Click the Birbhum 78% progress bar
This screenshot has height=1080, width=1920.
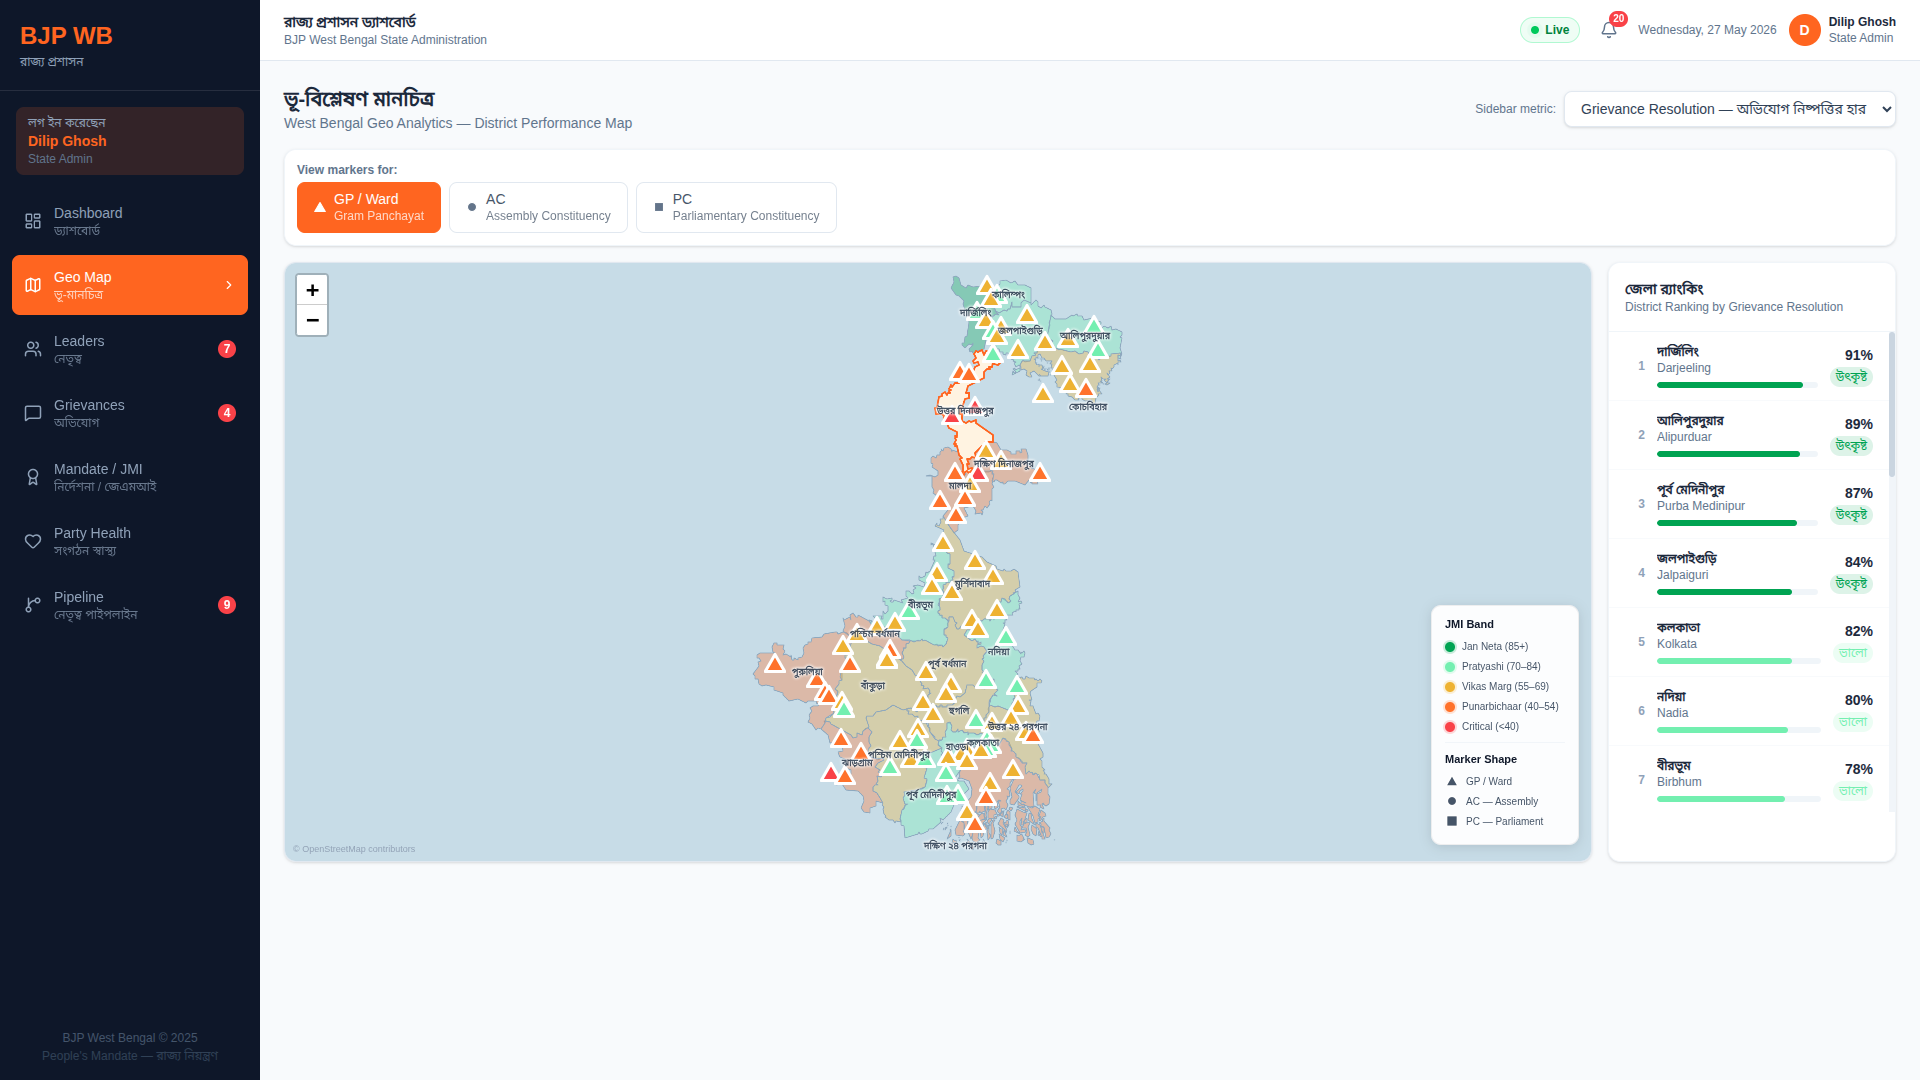[1738, 799]
